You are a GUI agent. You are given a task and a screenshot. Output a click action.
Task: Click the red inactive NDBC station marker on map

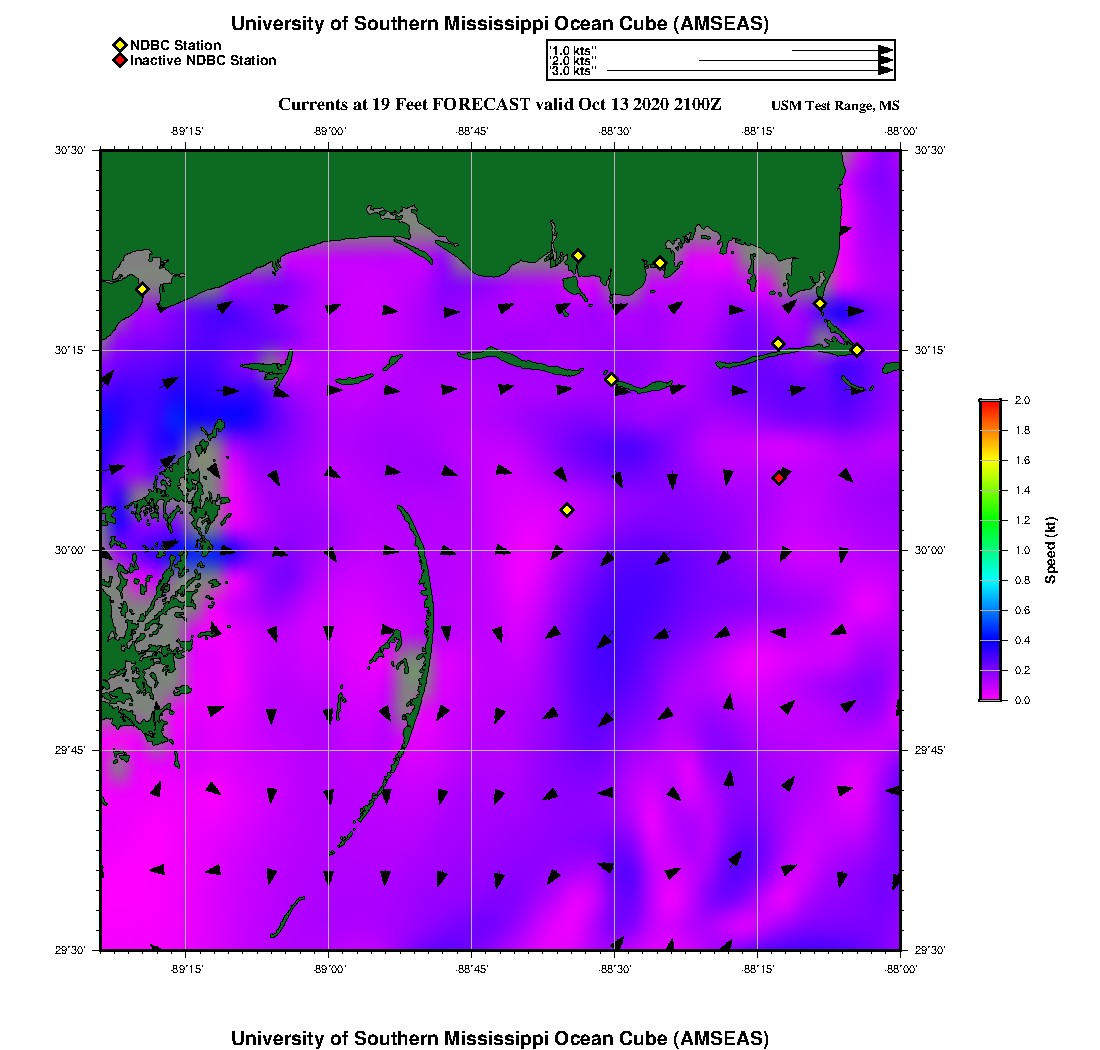[x=779, y=478]
